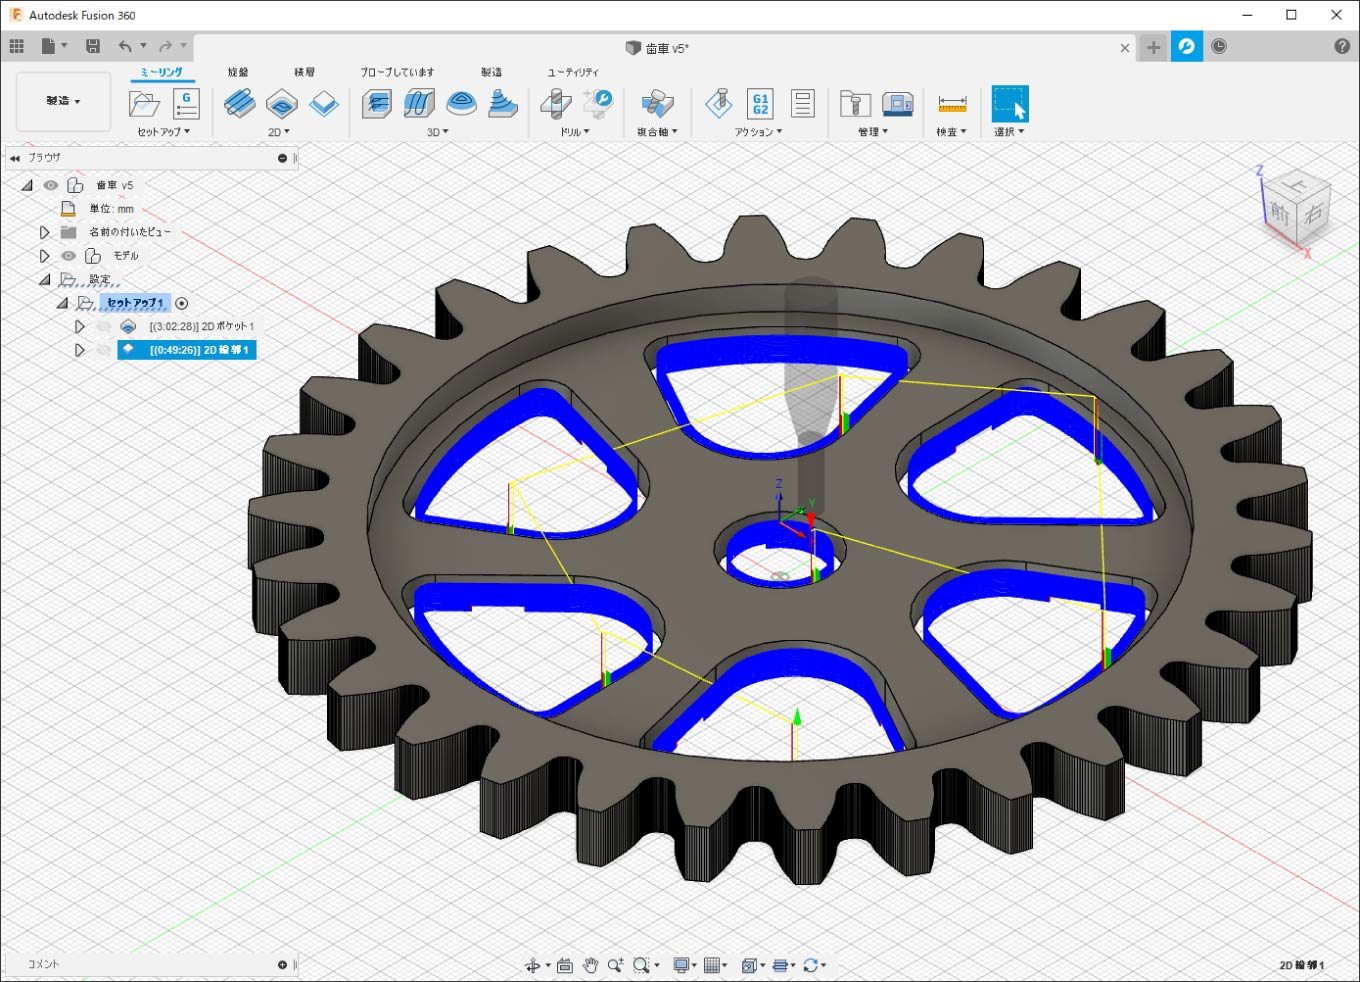Switch to the 旋盤 ribbon tab
Viewport: 1360px width, 982px height.
click(238, 72)
